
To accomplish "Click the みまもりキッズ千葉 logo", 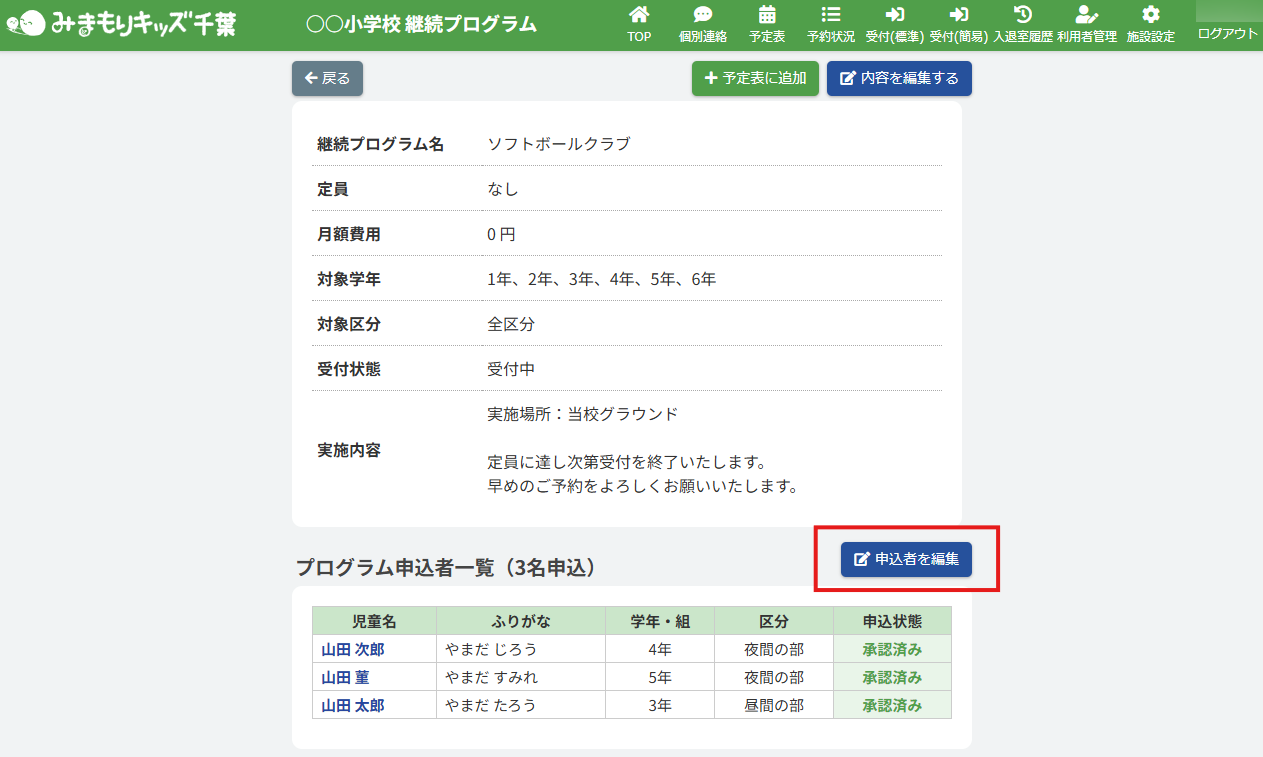I will coord(122,24).
